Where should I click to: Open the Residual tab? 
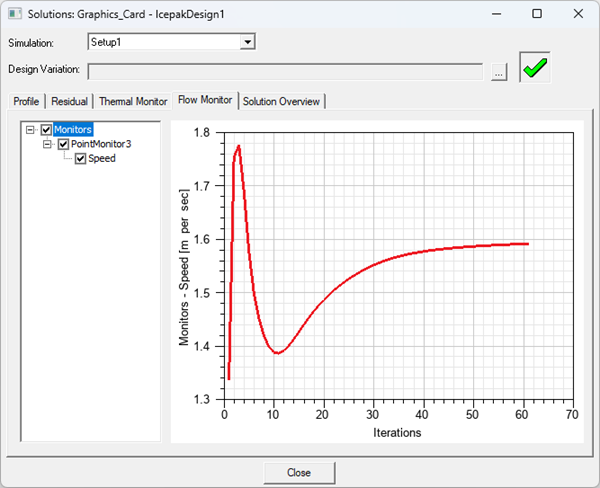(x=69, y=101)
